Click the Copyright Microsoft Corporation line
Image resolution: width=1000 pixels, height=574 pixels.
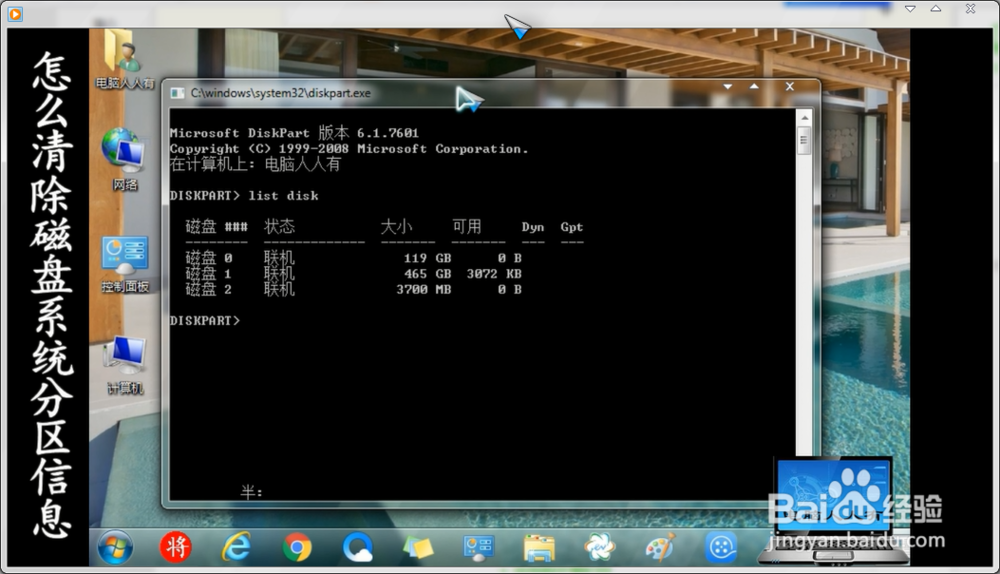pos(349,149)
